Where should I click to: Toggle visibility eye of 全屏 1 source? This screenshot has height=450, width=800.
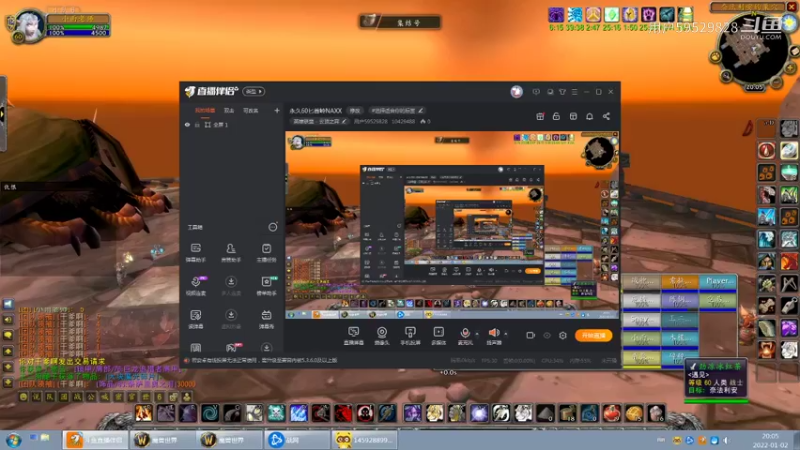point(187,125)
